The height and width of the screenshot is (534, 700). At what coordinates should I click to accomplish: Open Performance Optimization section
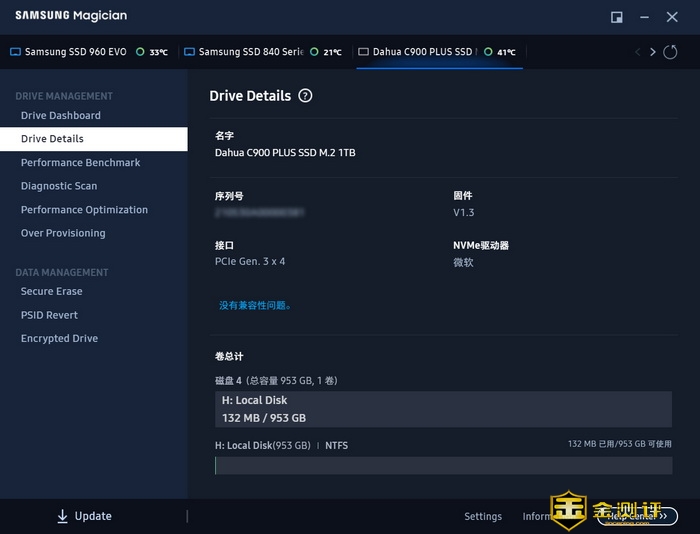[x=84, y=210]
